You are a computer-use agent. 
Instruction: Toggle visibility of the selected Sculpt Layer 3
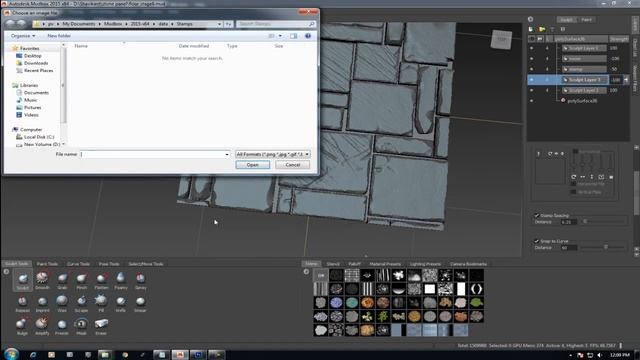(531, 80)
